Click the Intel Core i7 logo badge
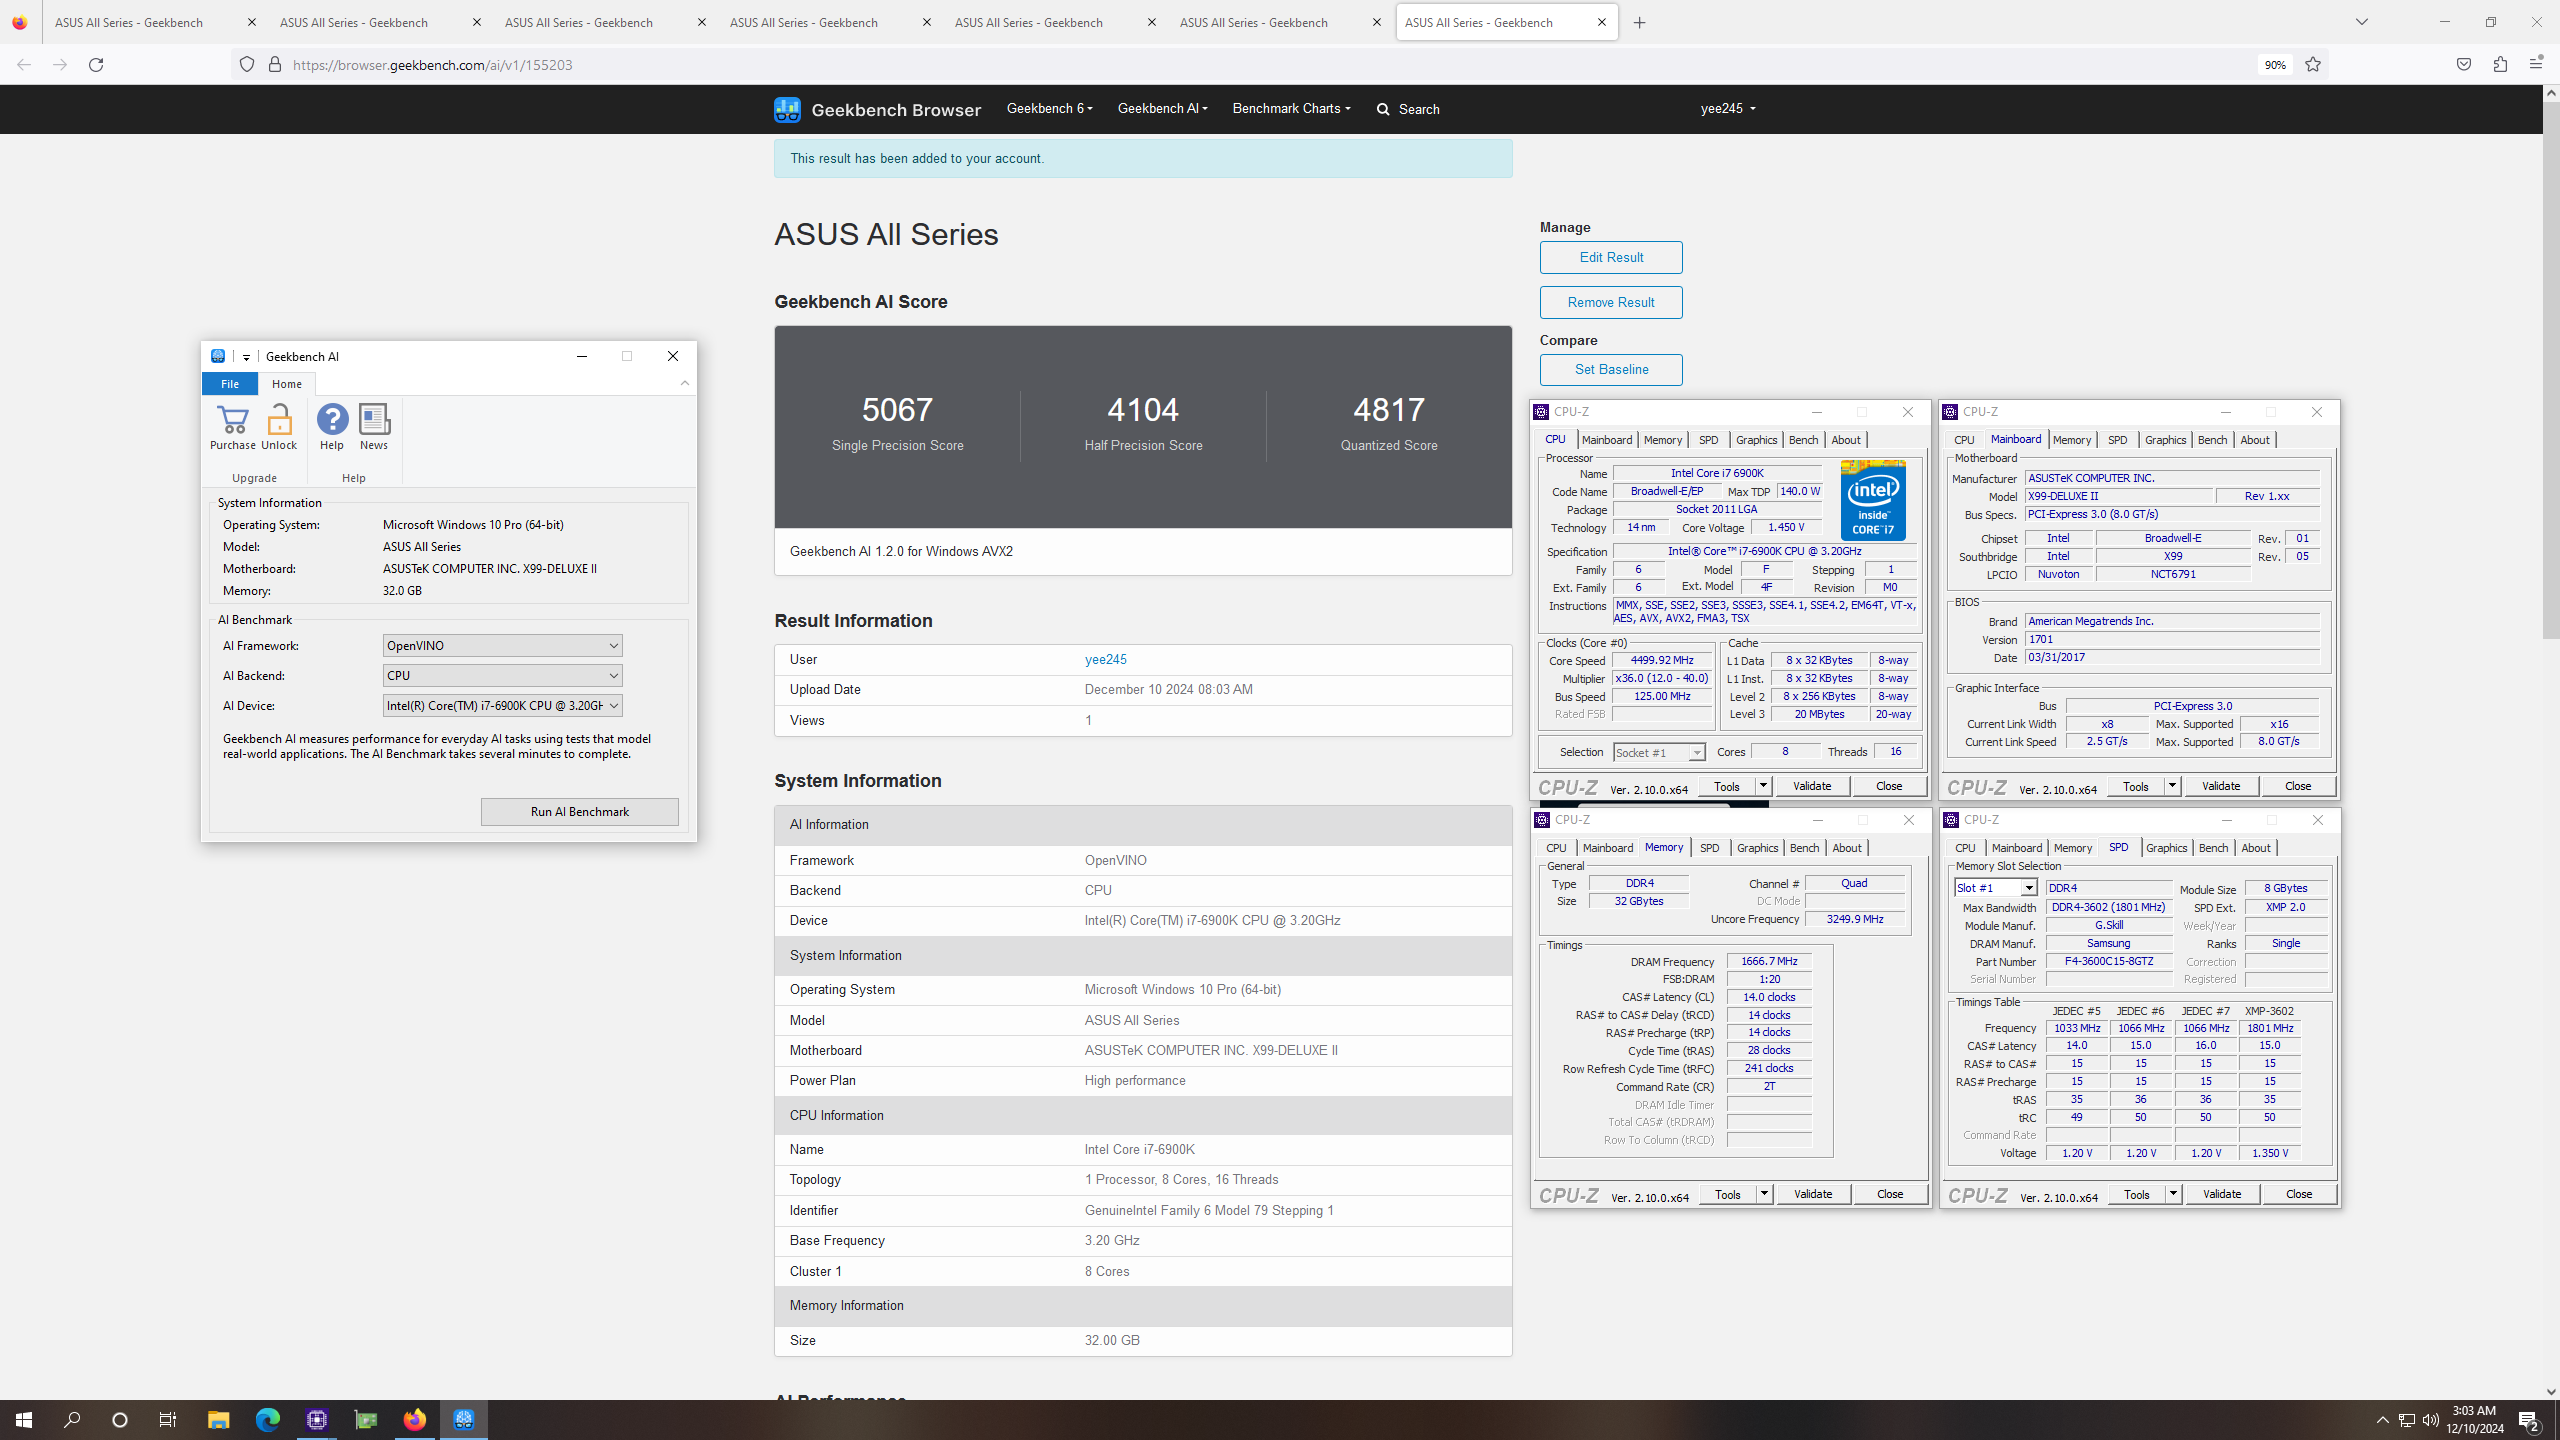Screen dimensions: 2560x1440 (x=1873, y=500)
